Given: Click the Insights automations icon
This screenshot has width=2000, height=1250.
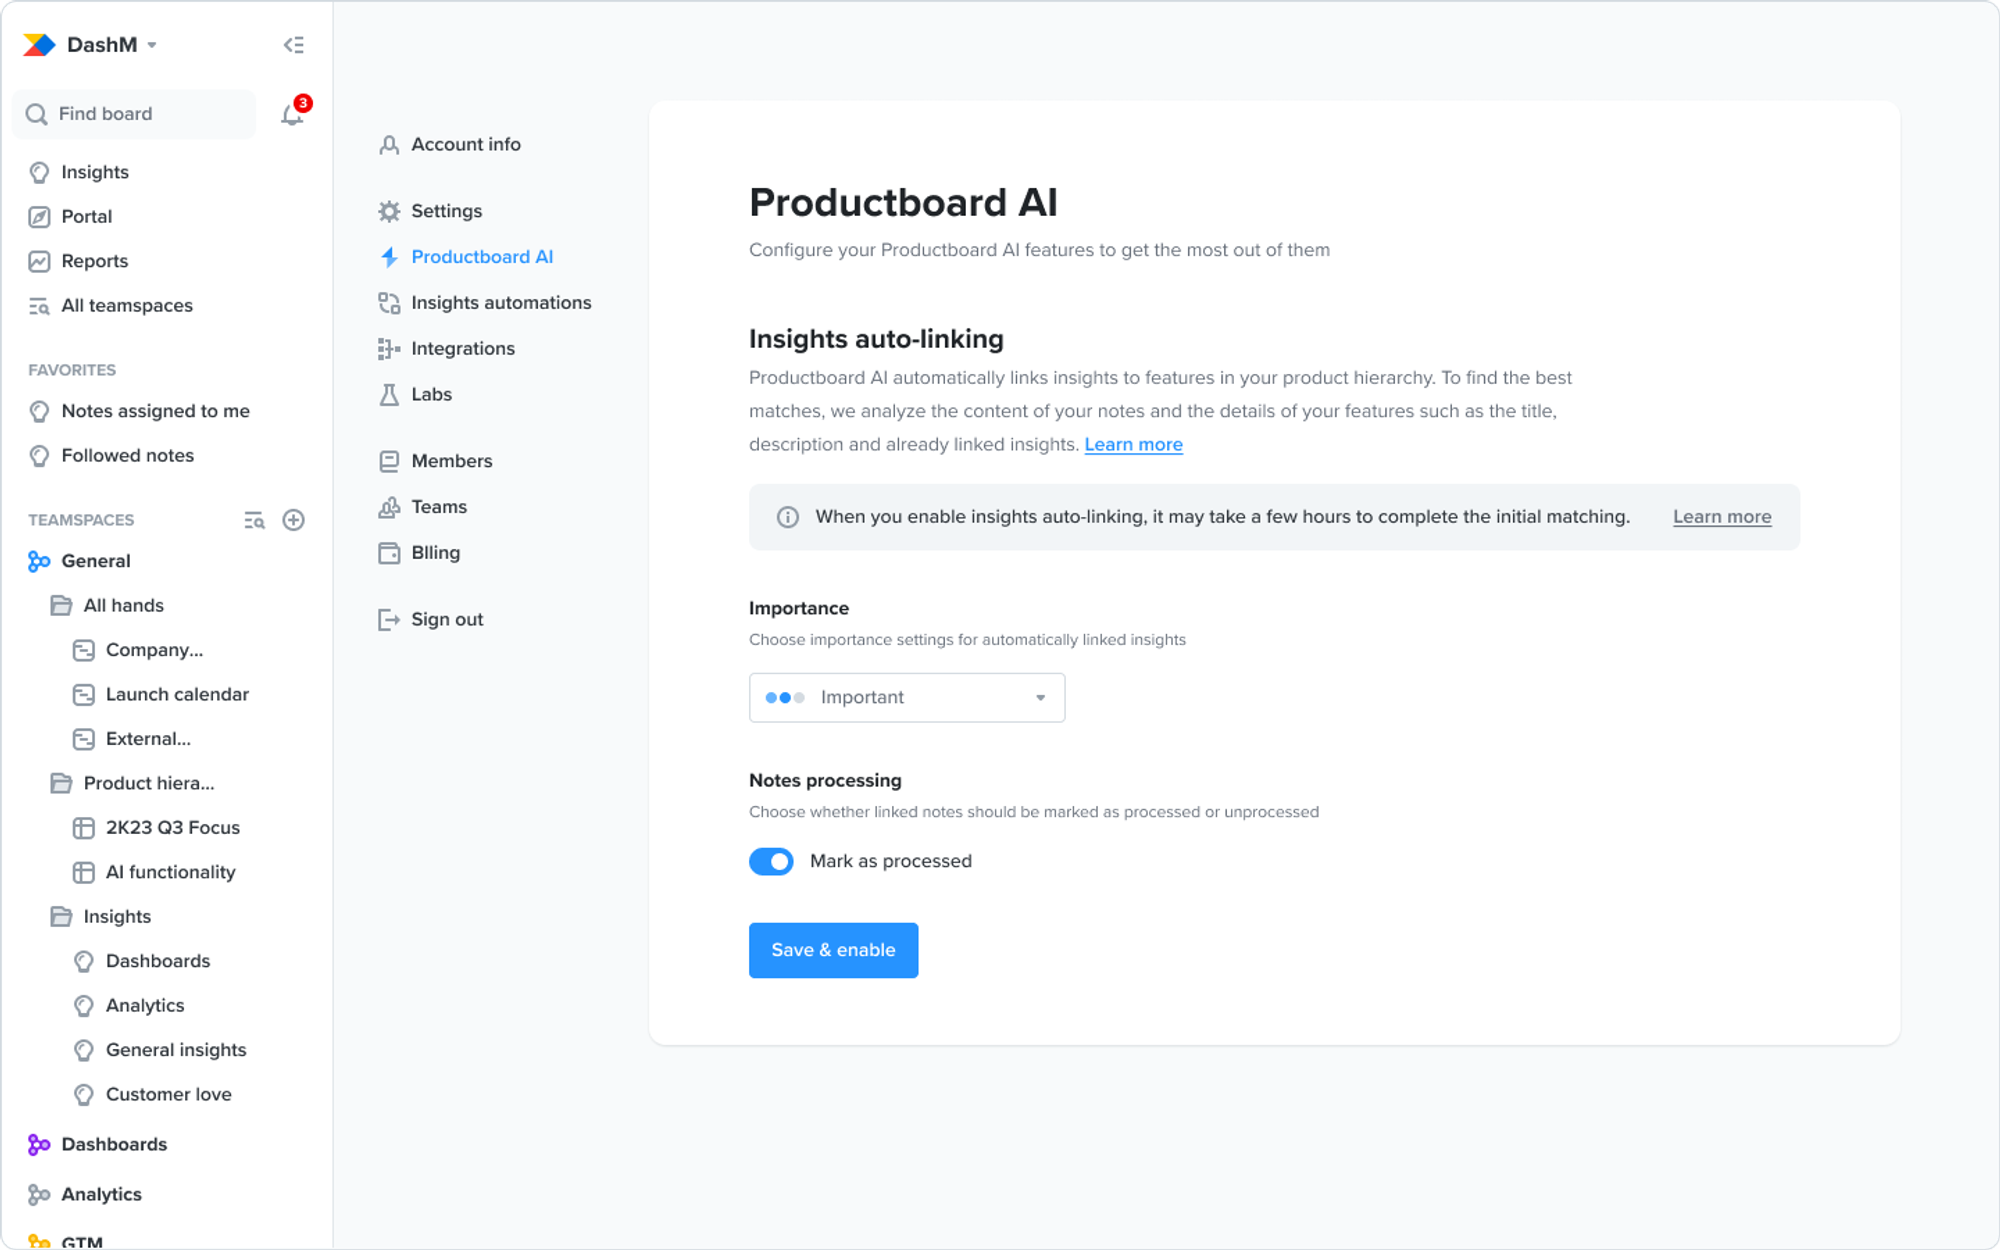Looking at the screenshot, I should pyautogui.click(x=389, y=302).
